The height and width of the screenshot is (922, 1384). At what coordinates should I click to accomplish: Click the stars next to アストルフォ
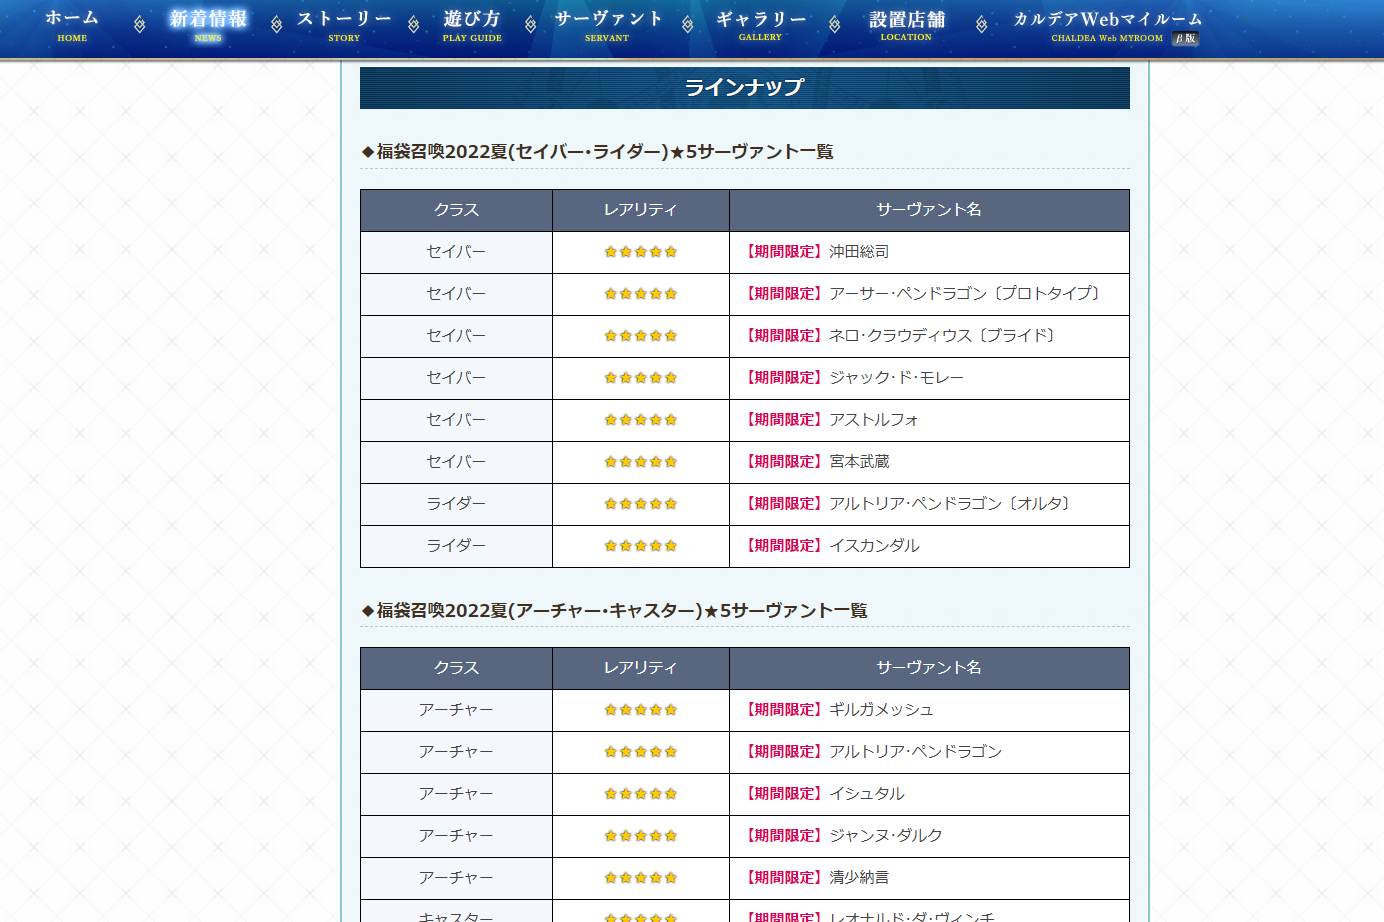(x=640, y=420)
